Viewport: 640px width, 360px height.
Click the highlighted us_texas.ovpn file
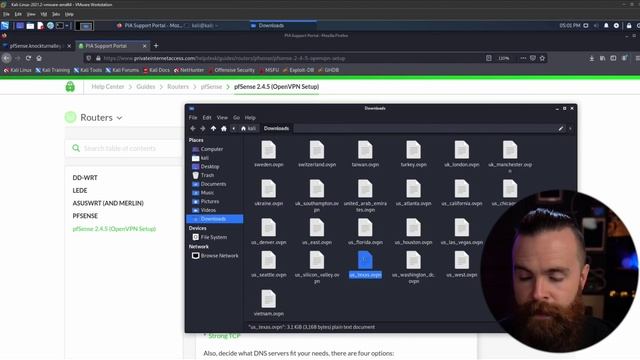coord(365,264)
